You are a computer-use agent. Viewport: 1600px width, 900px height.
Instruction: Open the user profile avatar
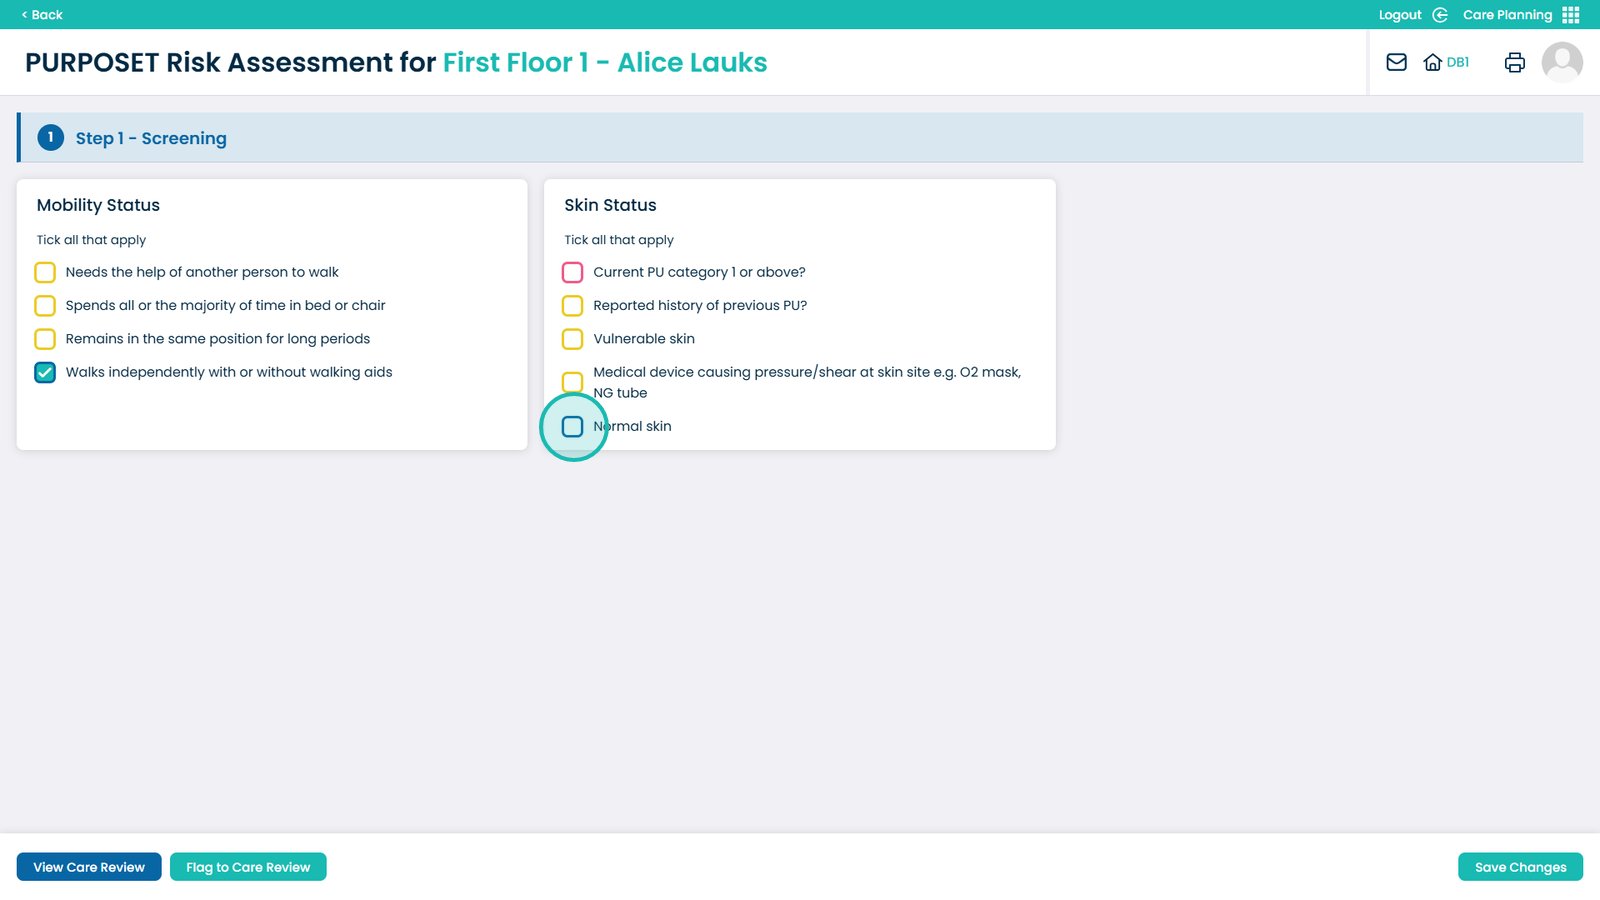pyautogui.click(x=1561, y=62)
